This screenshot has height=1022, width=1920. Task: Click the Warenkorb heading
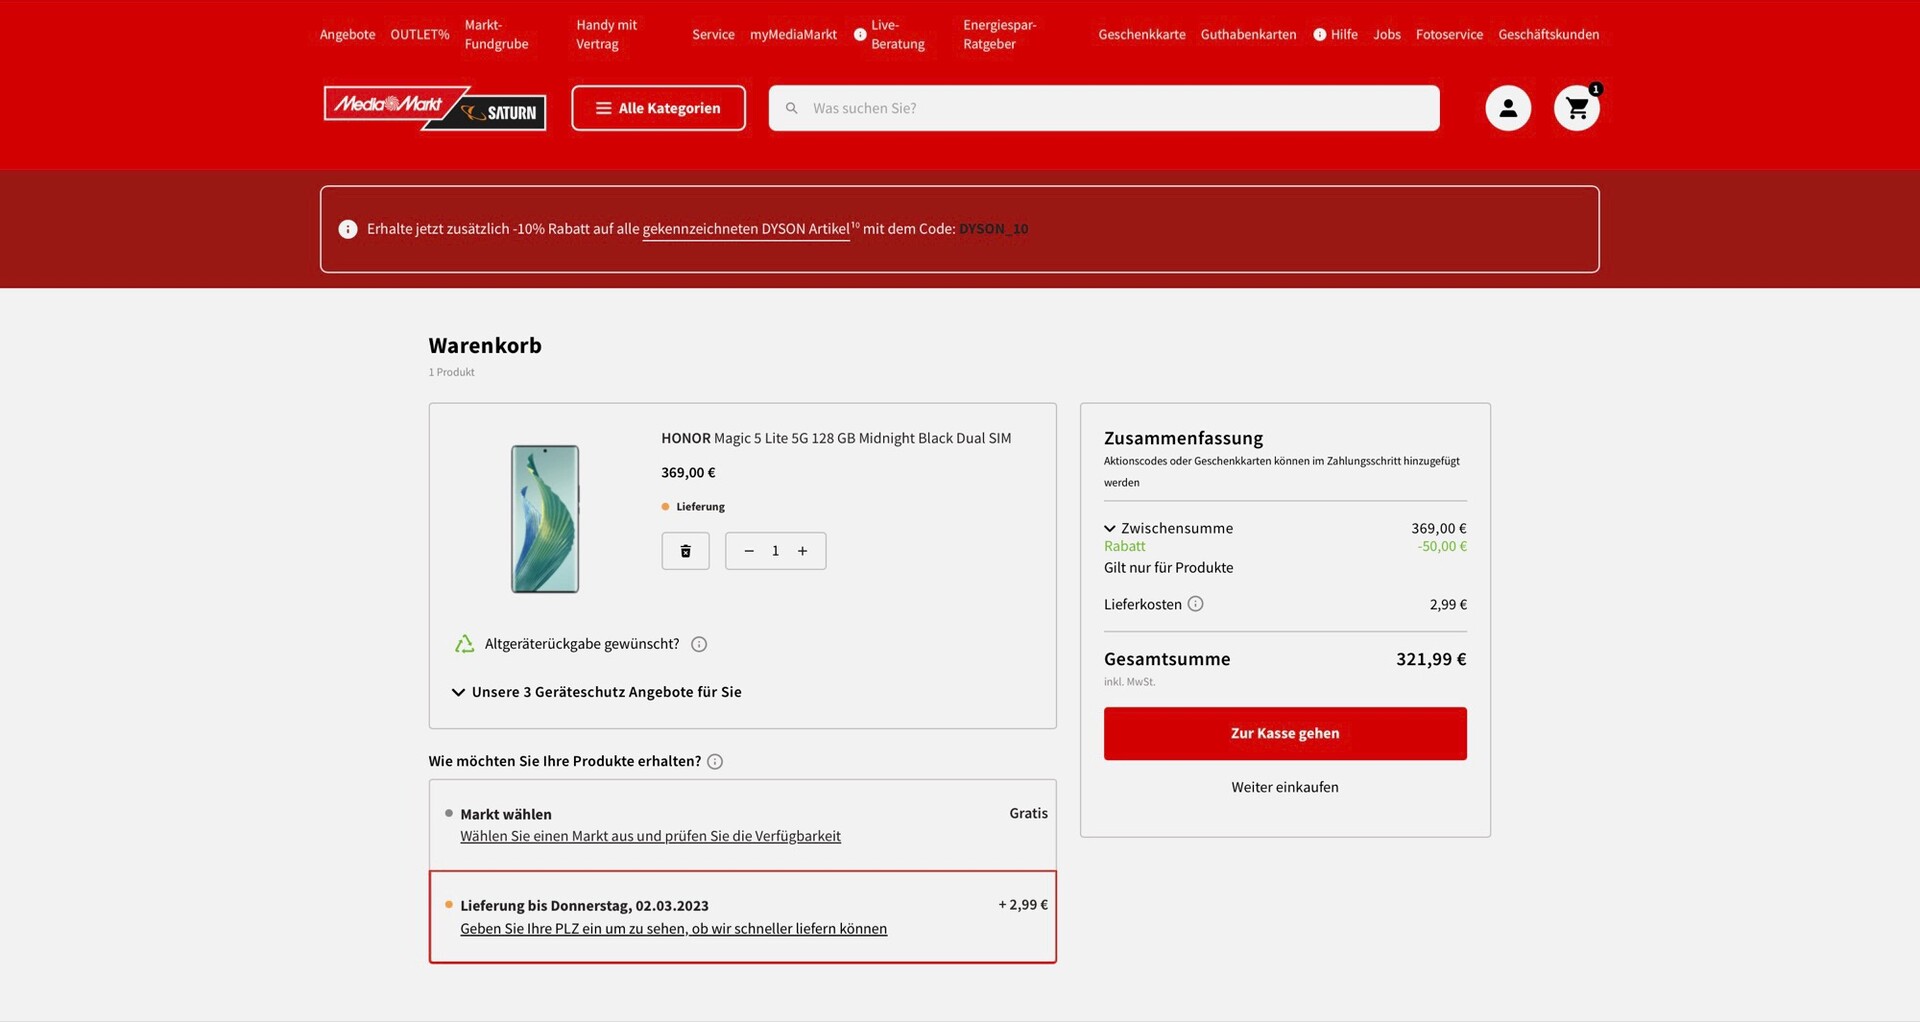click(485, 345)
